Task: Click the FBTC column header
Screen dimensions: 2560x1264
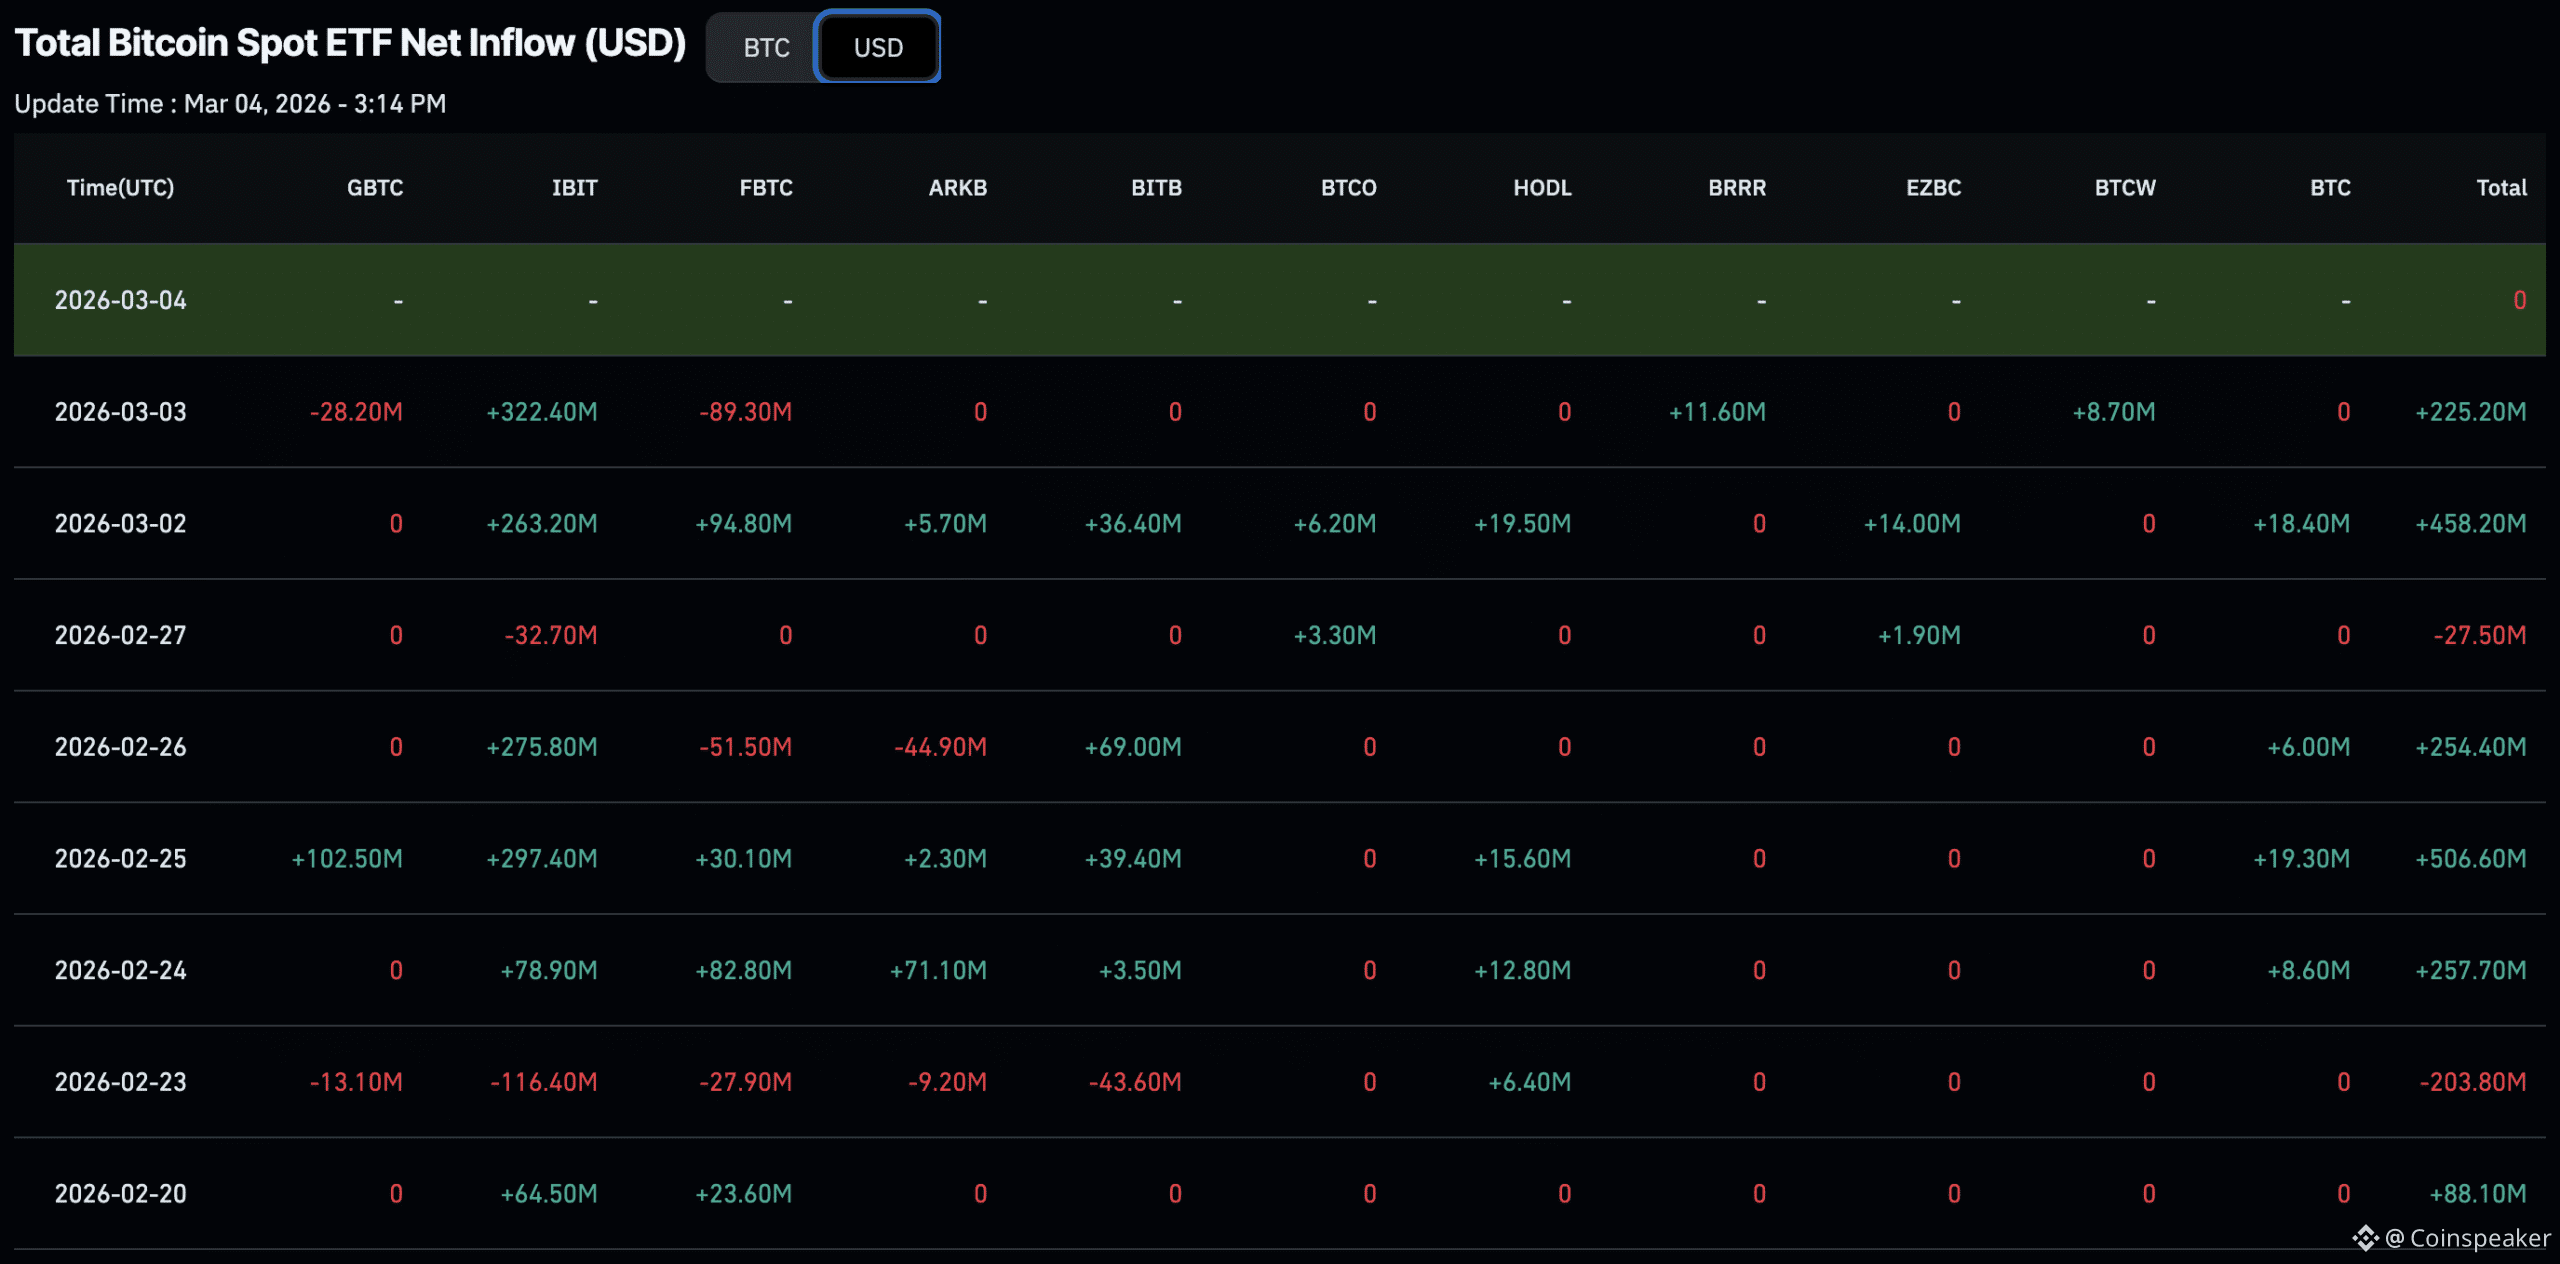Action: (766, 188)
